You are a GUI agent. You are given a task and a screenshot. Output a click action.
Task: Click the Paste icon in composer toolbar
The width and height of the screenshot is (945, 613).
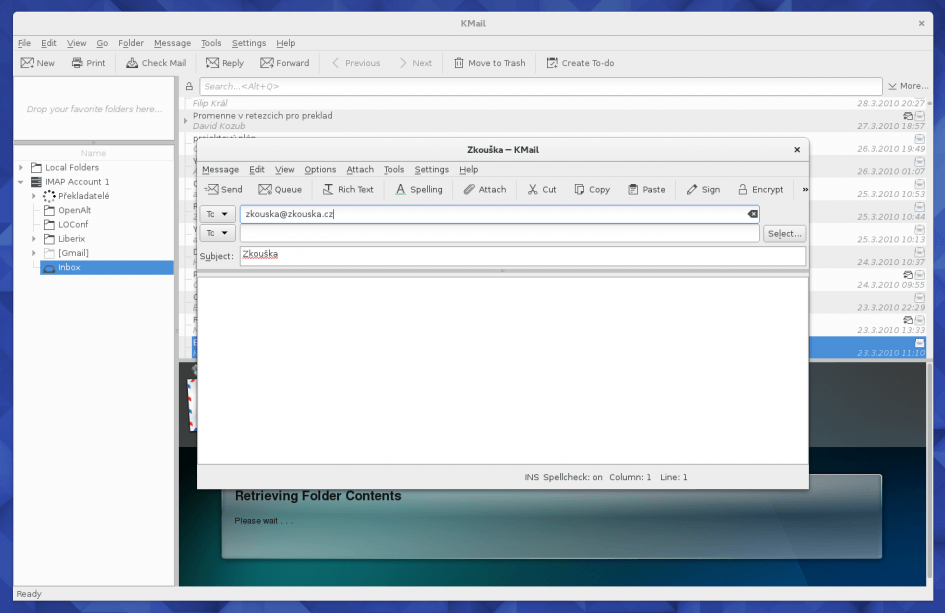tap(633, 189)
